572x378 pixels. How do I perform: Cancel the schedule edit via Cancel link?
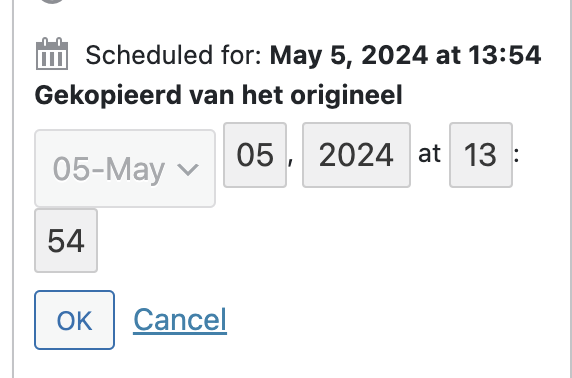pyautogui.click(x=180, y=320)
